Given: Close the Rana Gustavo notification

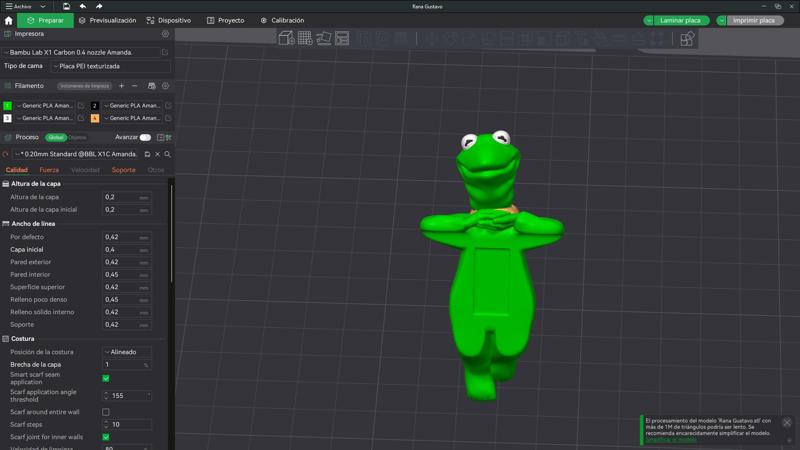Looking at the screenshot, I should tap(787, 422).
